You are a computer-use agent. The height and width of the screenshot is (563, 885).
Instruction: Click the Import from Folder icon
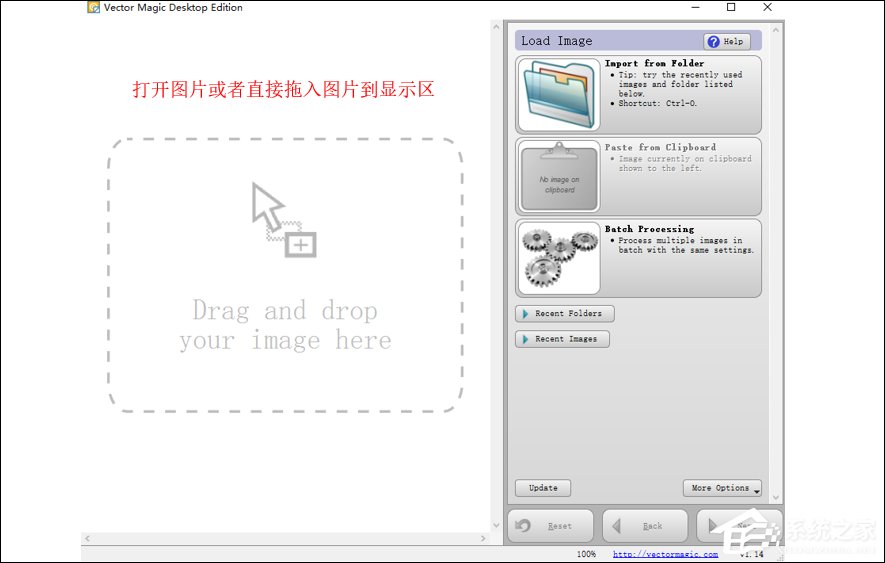(559, 94)
